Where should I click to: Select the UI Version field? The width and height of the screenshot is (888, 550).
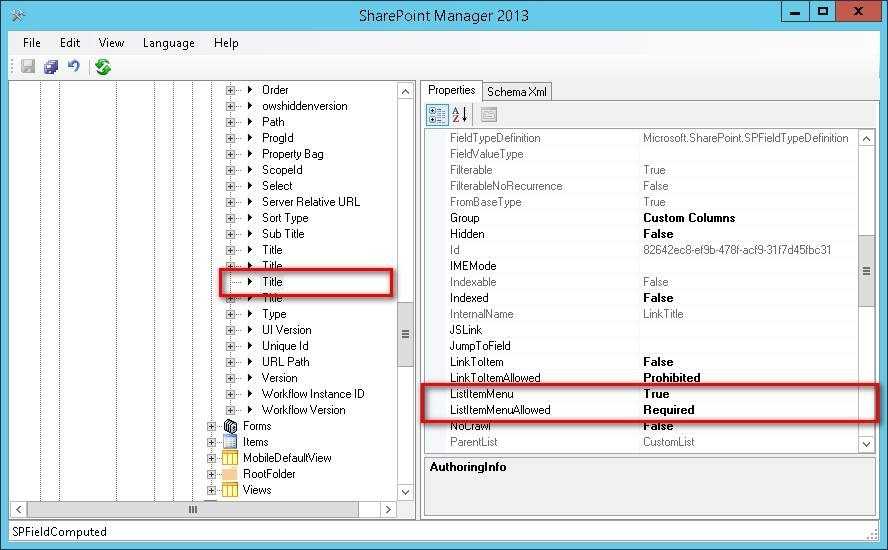[x=287, y=330]
